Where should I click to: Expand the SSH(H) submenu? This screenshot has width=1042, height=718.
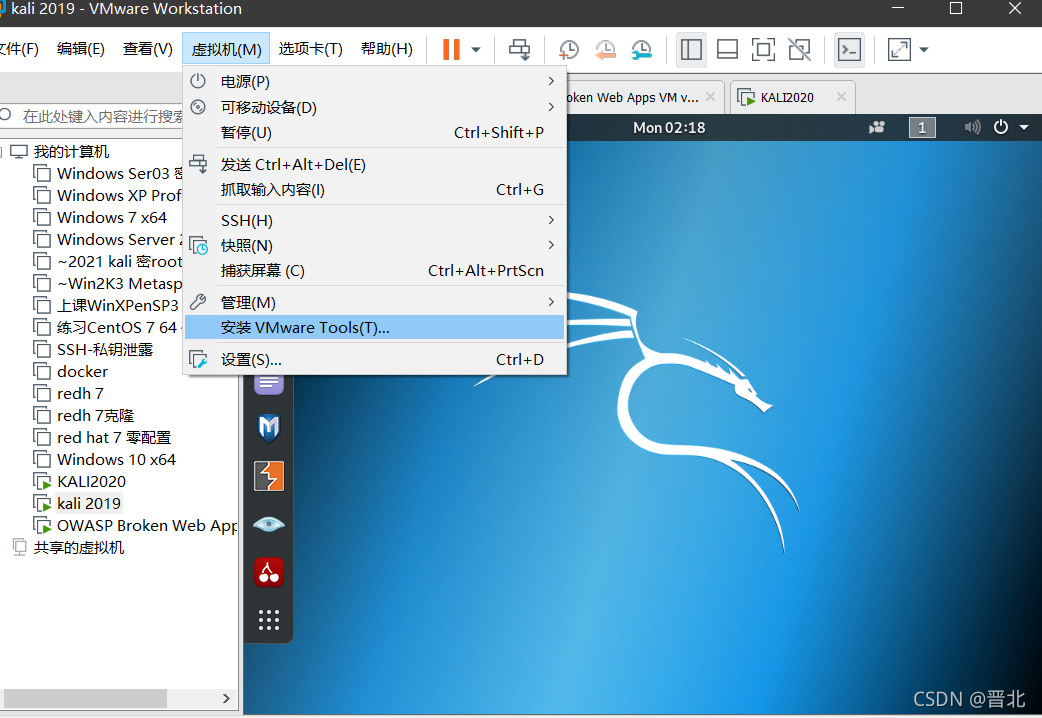click(375, 220)
